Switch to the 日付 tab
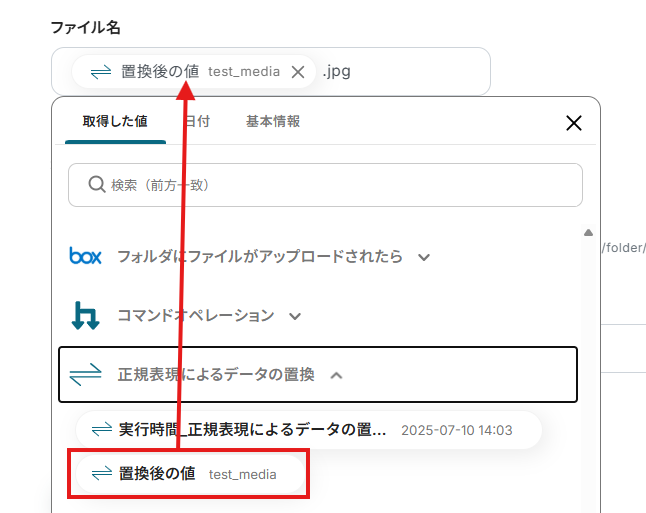This screenshot has height=513, width=646. (198, 122)
